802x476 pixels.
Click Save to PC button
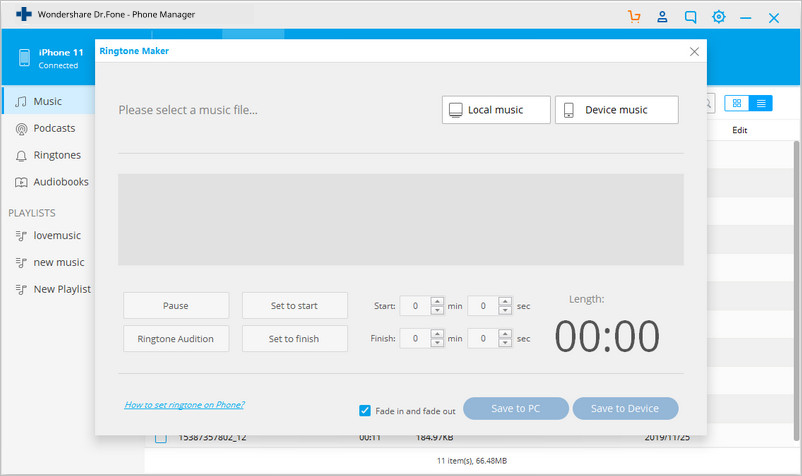(x=516, y=409)
